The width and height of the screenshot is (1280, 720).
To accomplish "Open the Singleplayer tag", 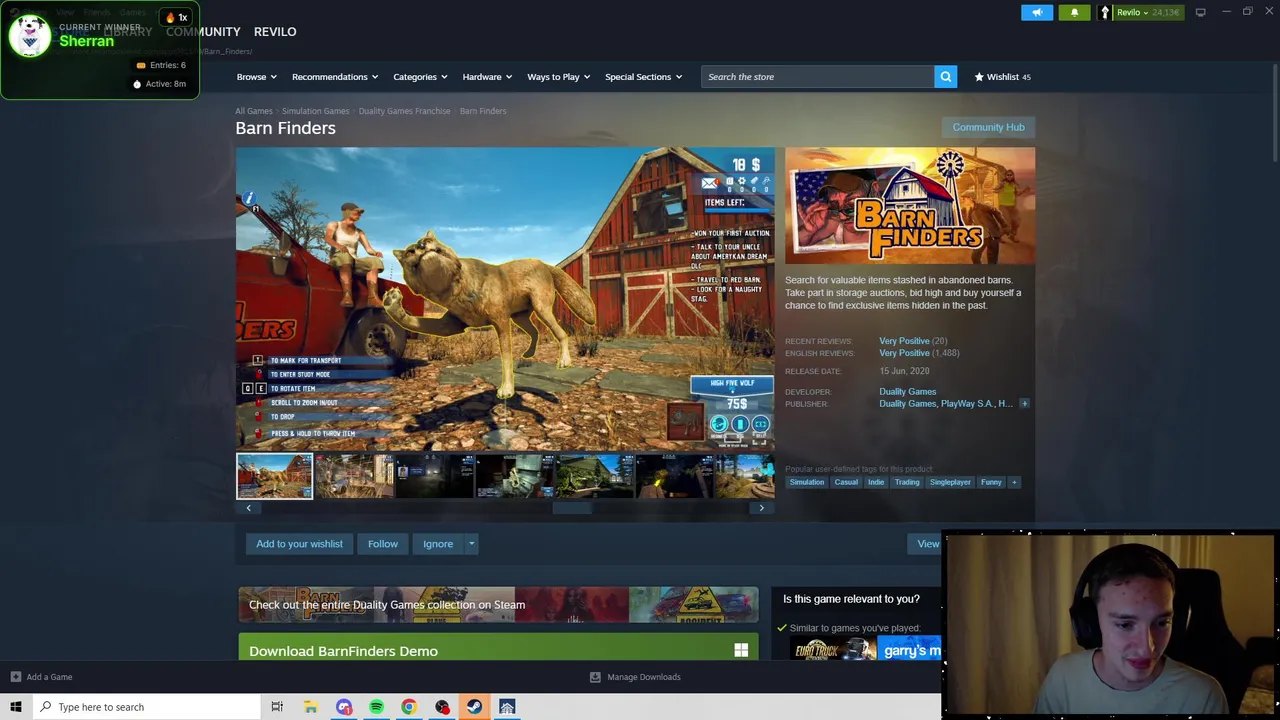I will 950,482.
